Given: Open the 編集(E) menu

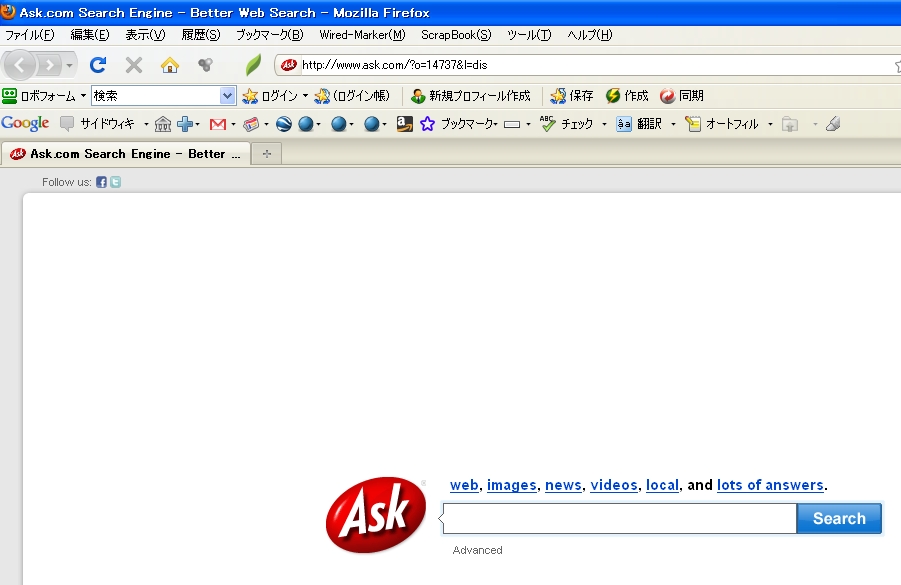Looking at the screenshot, I should click(x=90, y=35).
